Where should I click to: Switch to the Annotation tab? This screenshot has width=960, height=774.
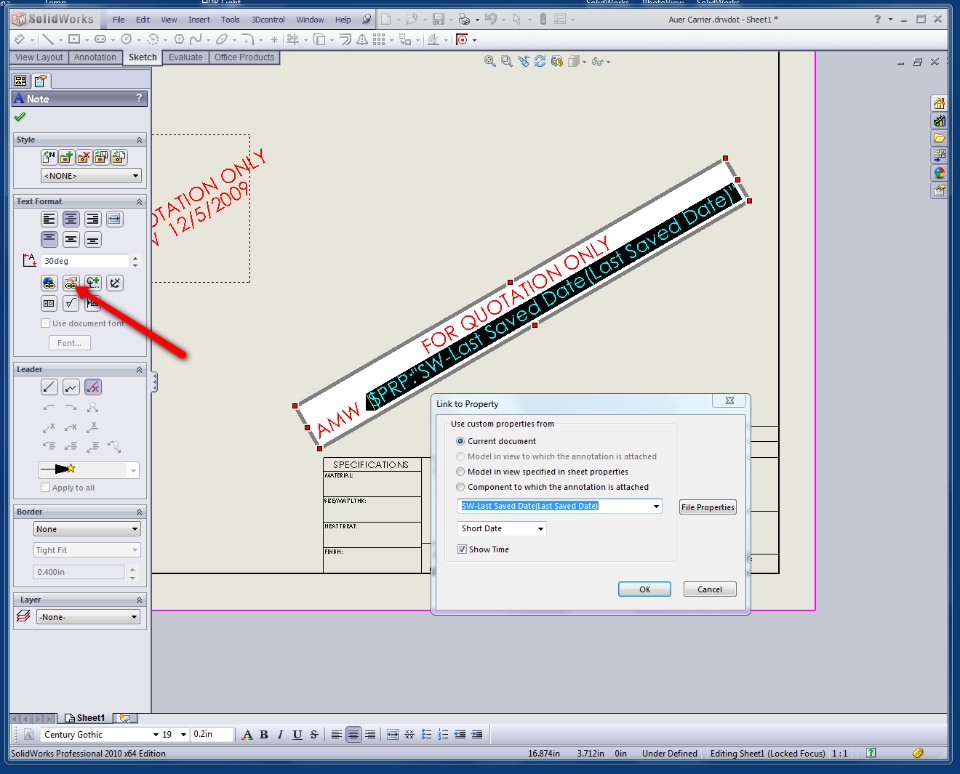[x=95, y=57]
